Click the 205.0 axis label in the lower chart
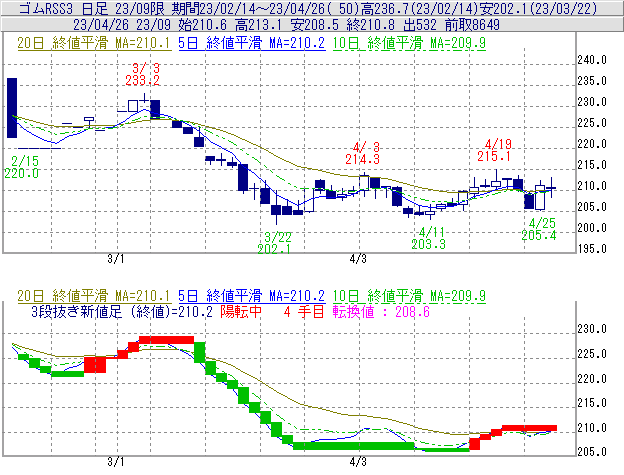Viewport: 624px width, 475px height. pyautogui.click(x=592, y=452)
